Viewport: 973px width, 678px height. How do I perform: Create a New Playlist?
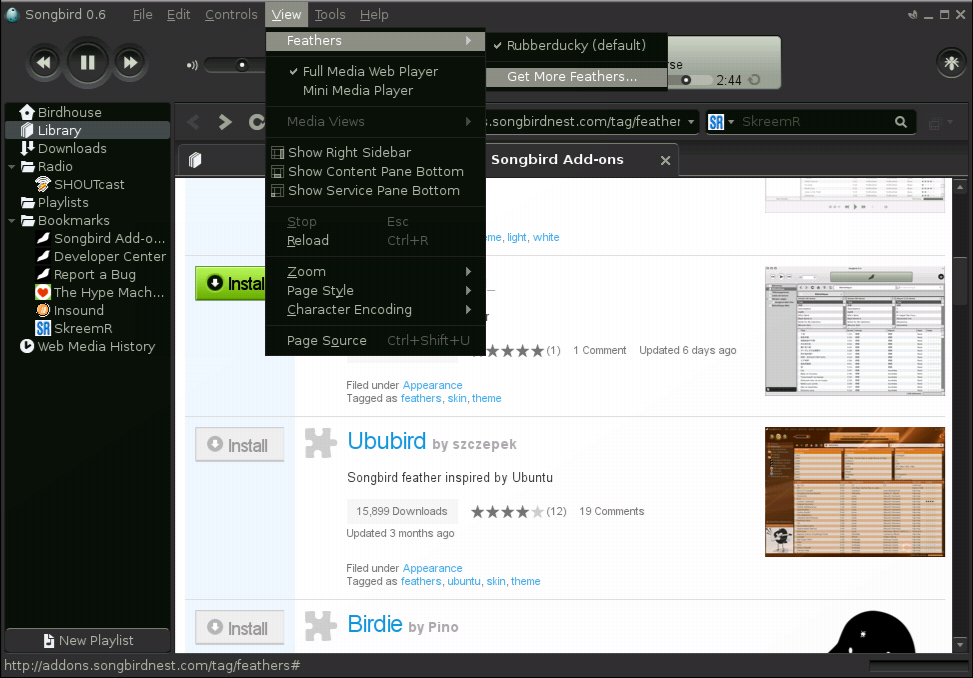click(87, 640)
